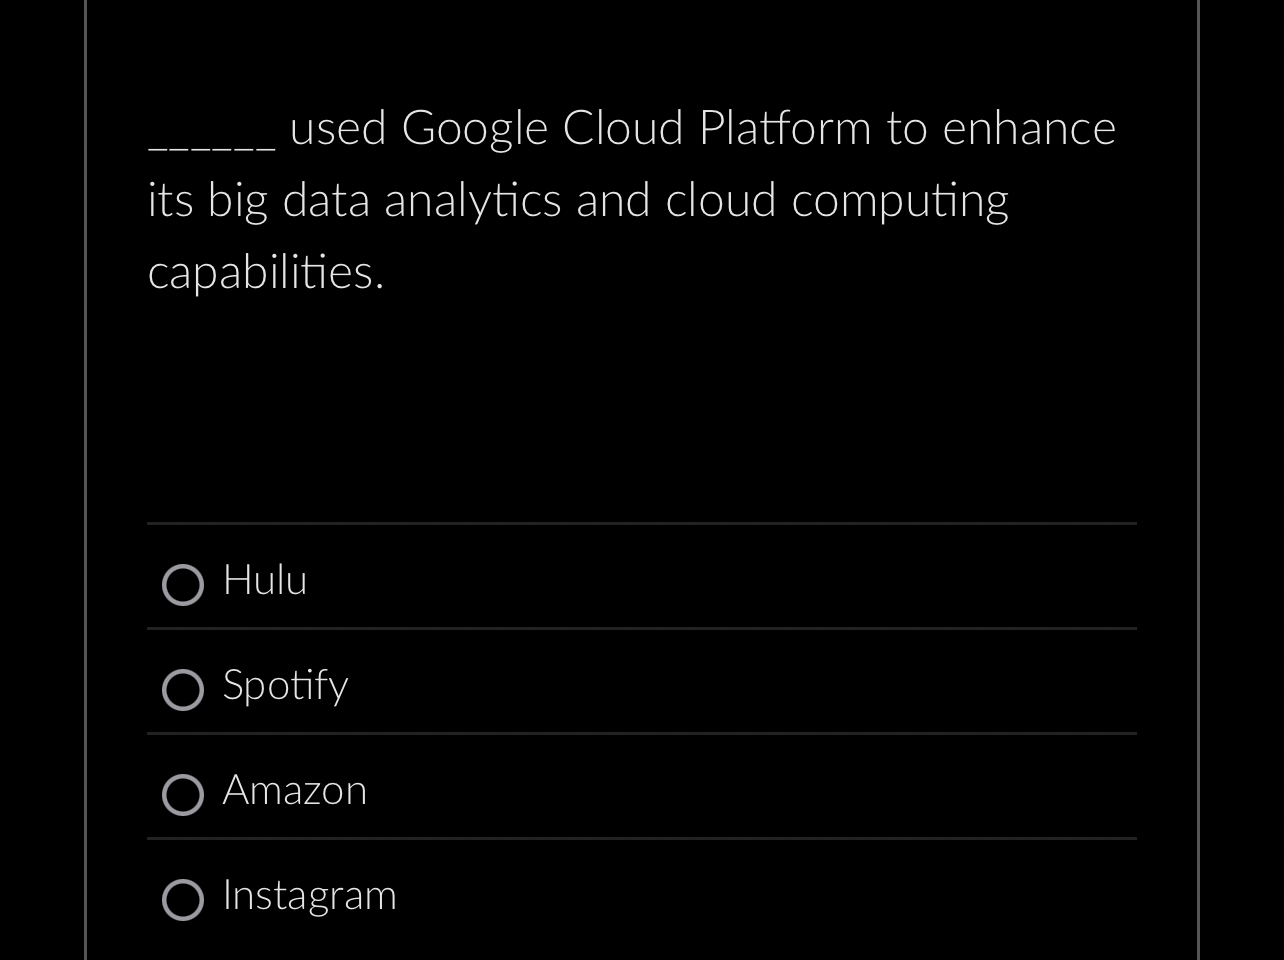Click the last answer choice on screen
The height and width of the screenshot is (960, 1284).
[x=309, y=896]
